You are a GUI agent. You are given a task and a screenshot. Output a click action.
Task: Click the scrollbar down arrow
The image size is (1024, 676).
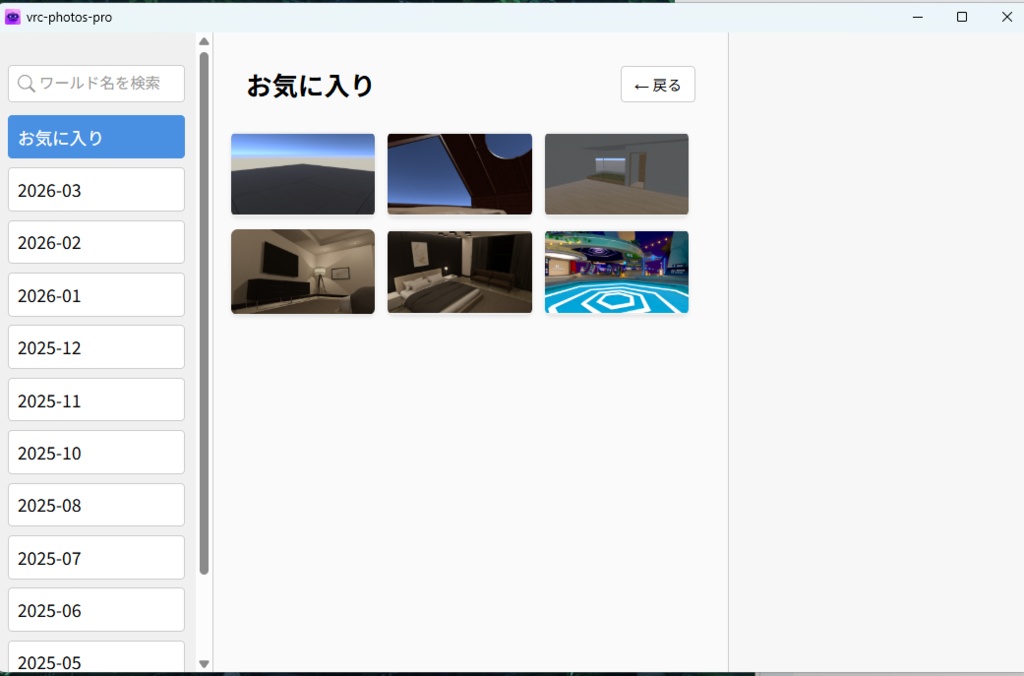pyautogui.click(x=203, y=663)
